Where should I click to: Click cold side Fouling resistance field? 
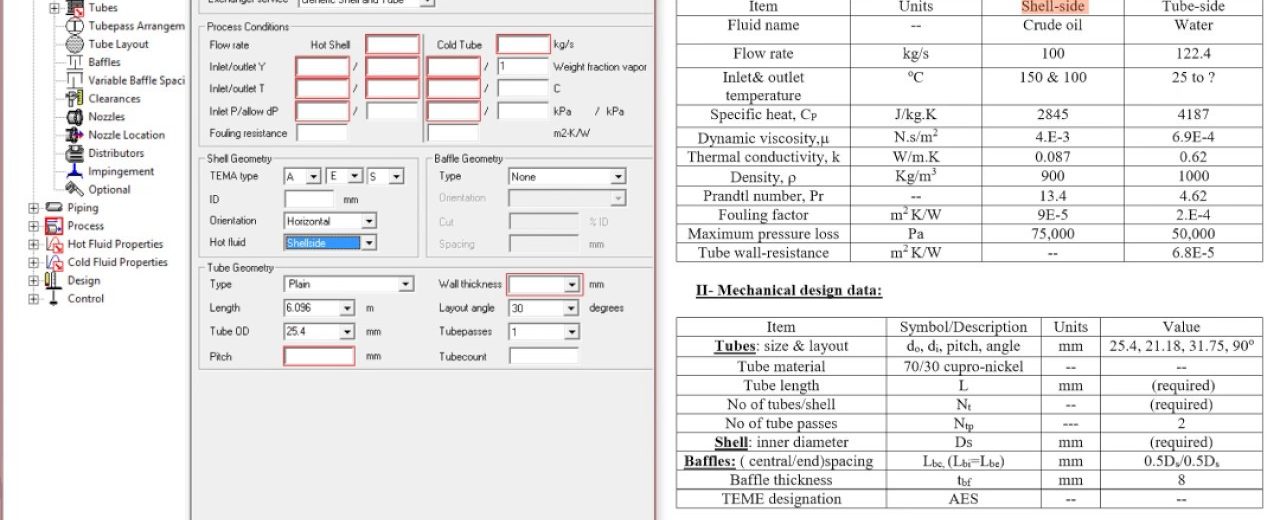453,133
